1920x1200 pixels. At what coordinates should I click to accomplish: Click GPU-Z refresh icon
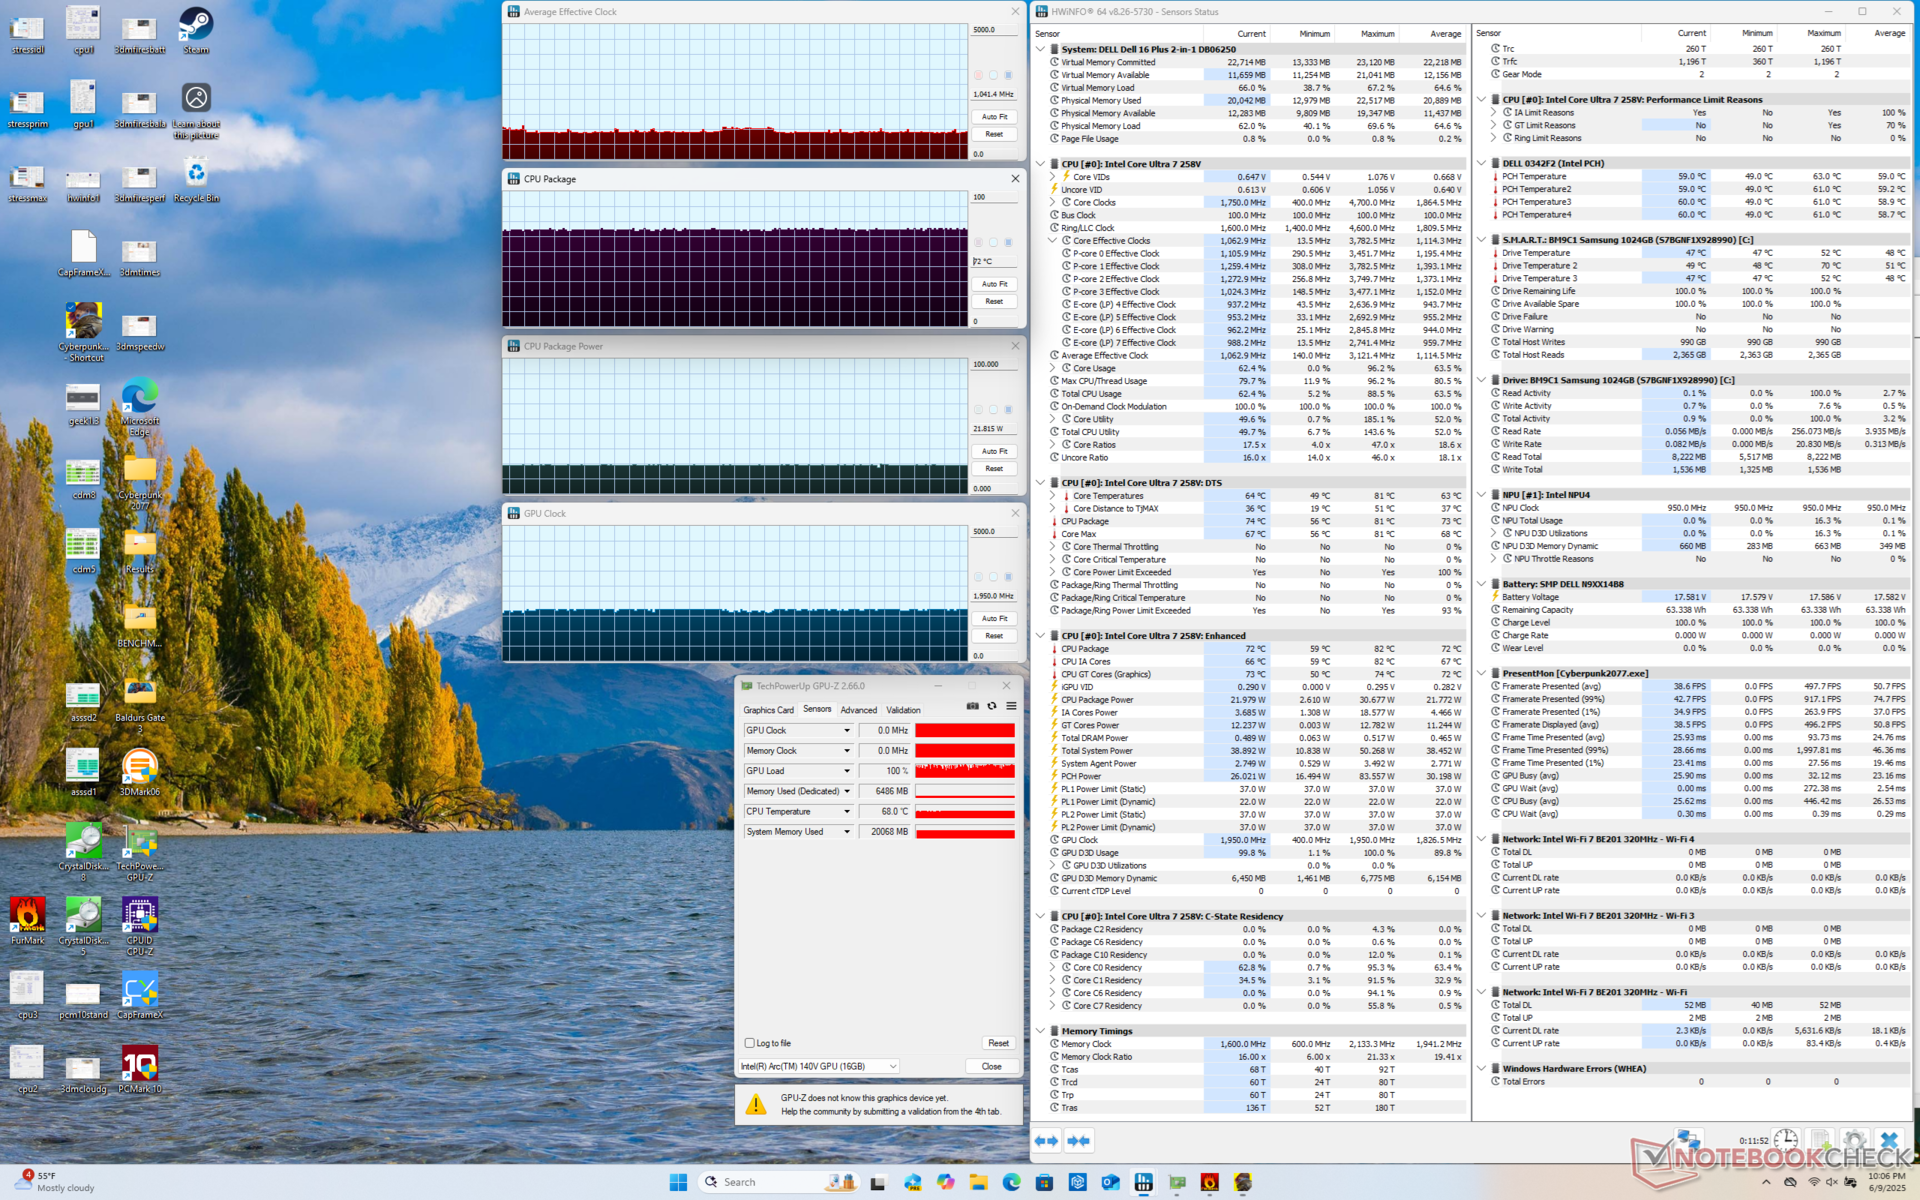(x=992, y=706)
